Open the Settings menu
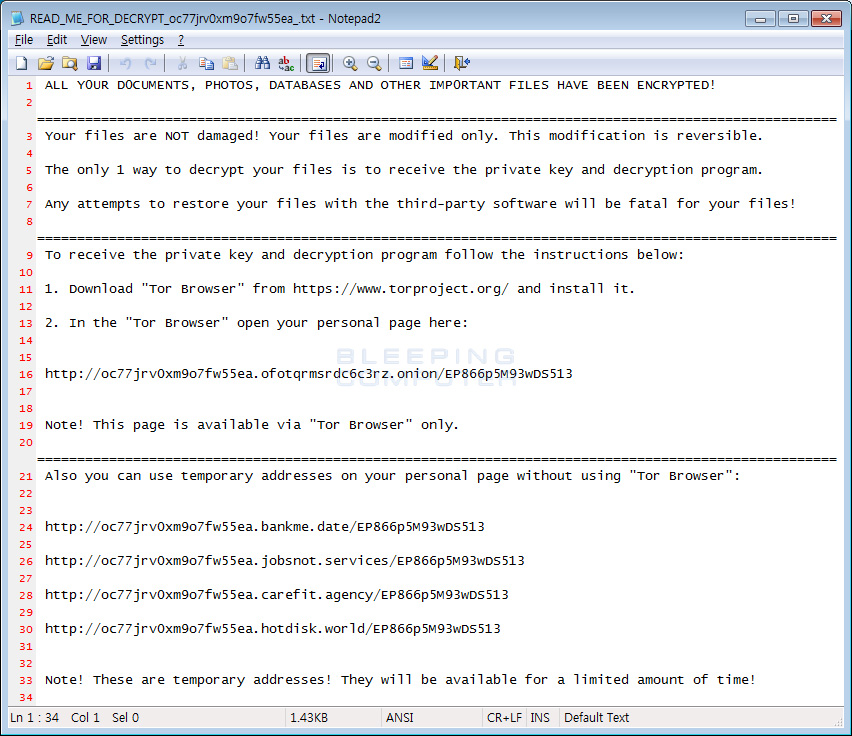This screenshot has height=736, width=852. pyautogui.click(x=142, y=40)
